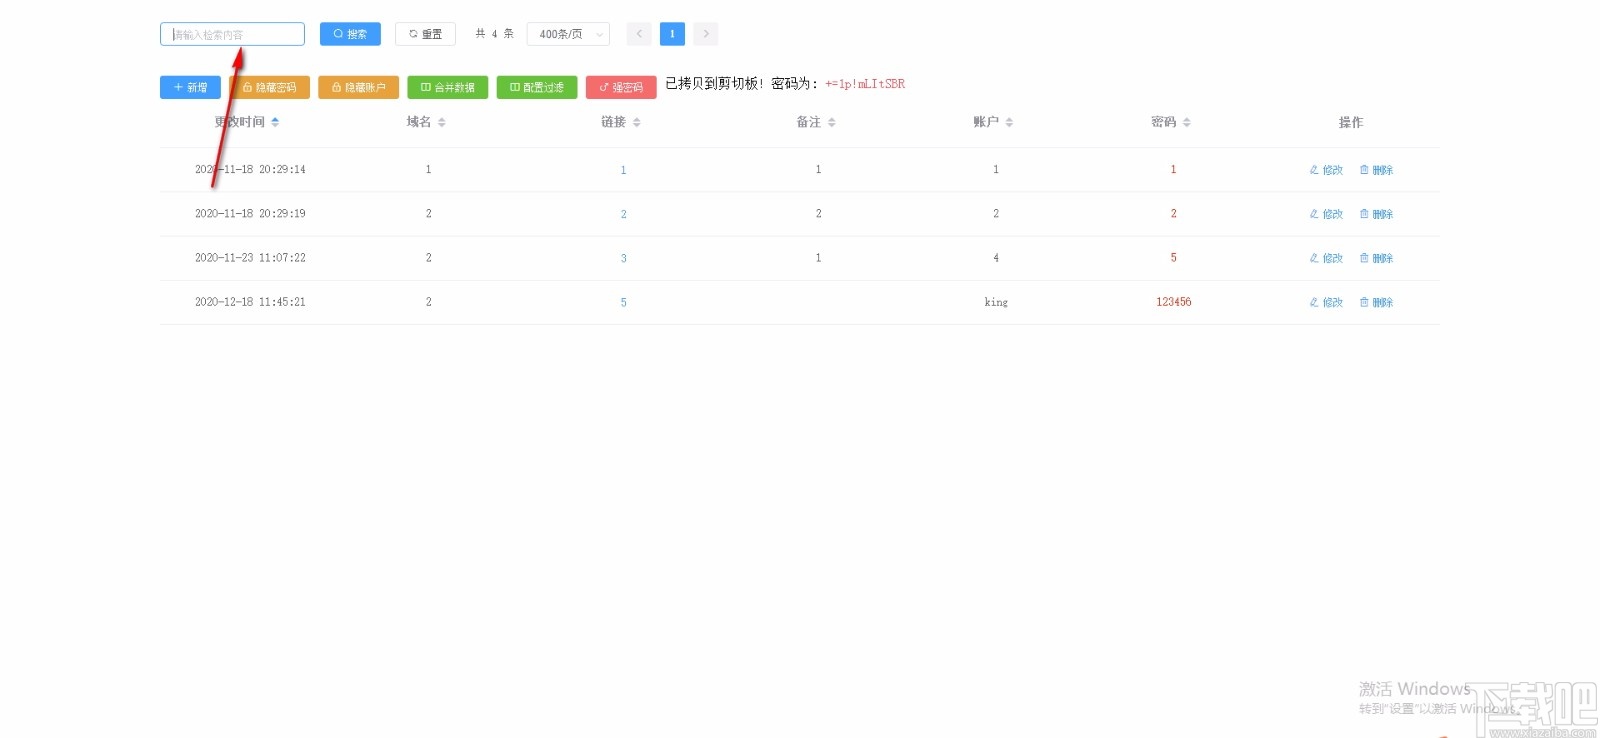Screen dimensions: 1600x738
Task: Edit the king account row with 修改
Action: [1326, 302]
